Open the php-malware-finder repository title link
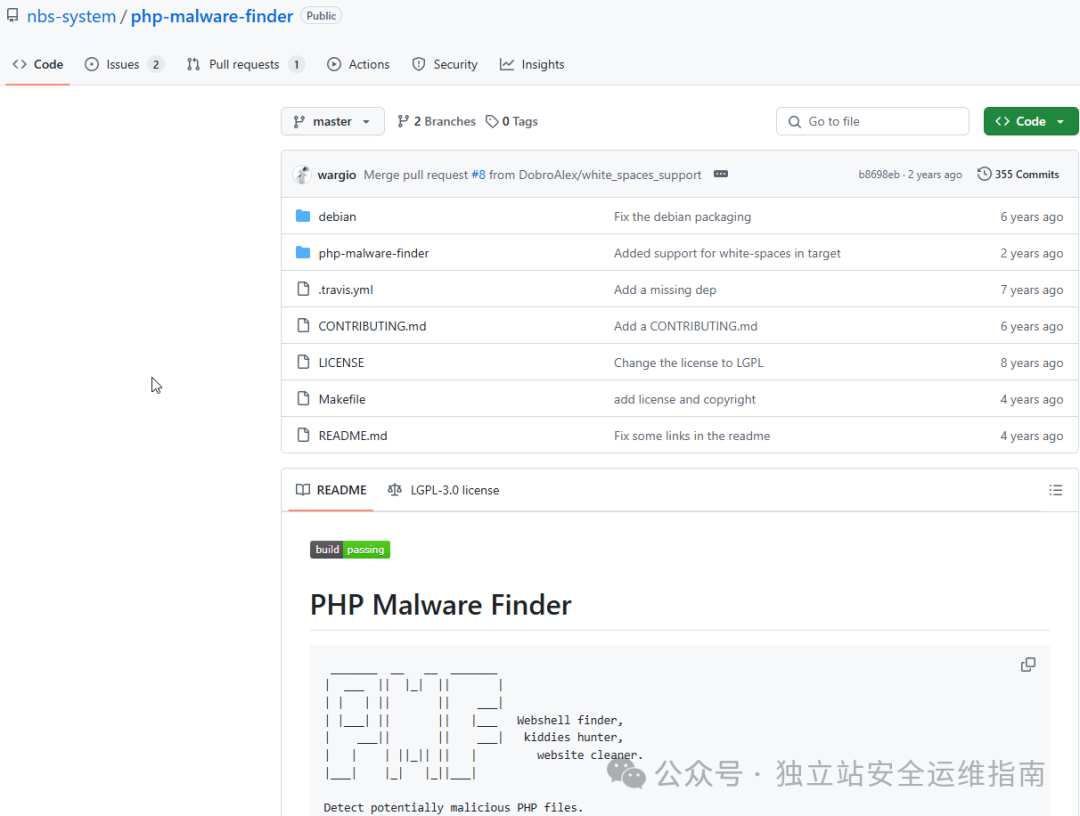 coord(211,16)
